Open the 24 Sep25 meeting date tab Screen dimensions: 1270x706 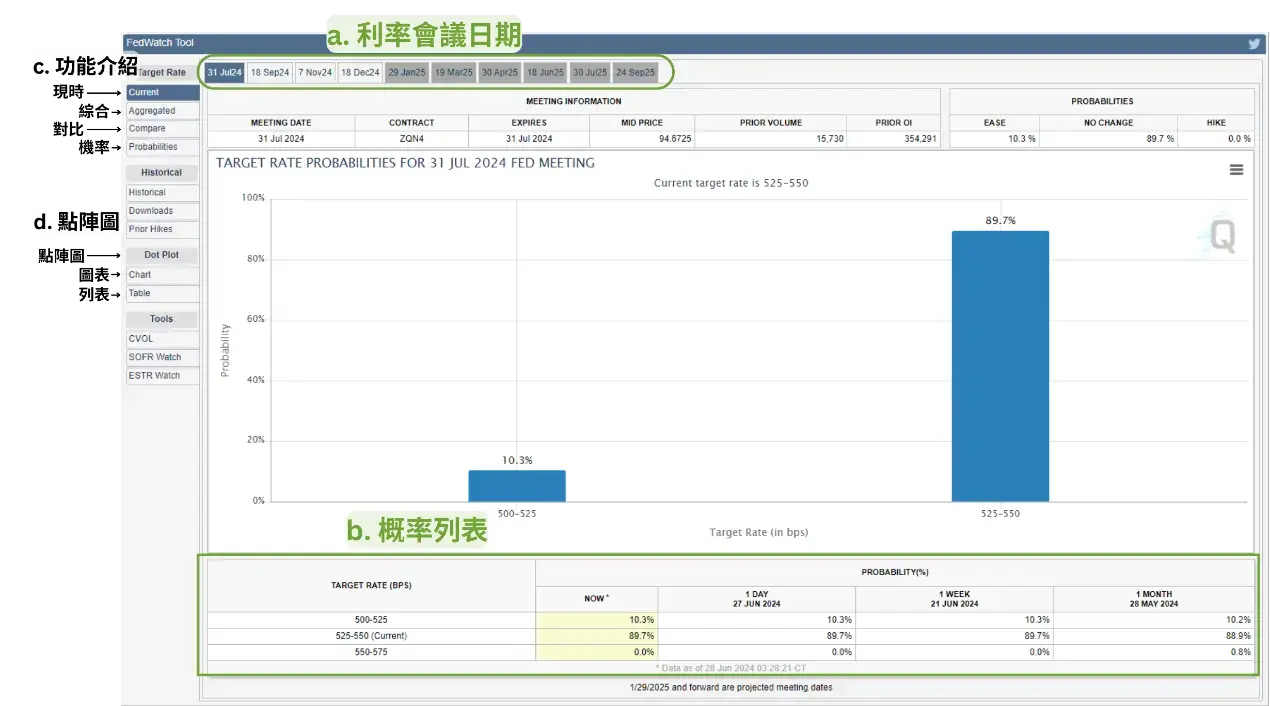click(x=637, y=72)
